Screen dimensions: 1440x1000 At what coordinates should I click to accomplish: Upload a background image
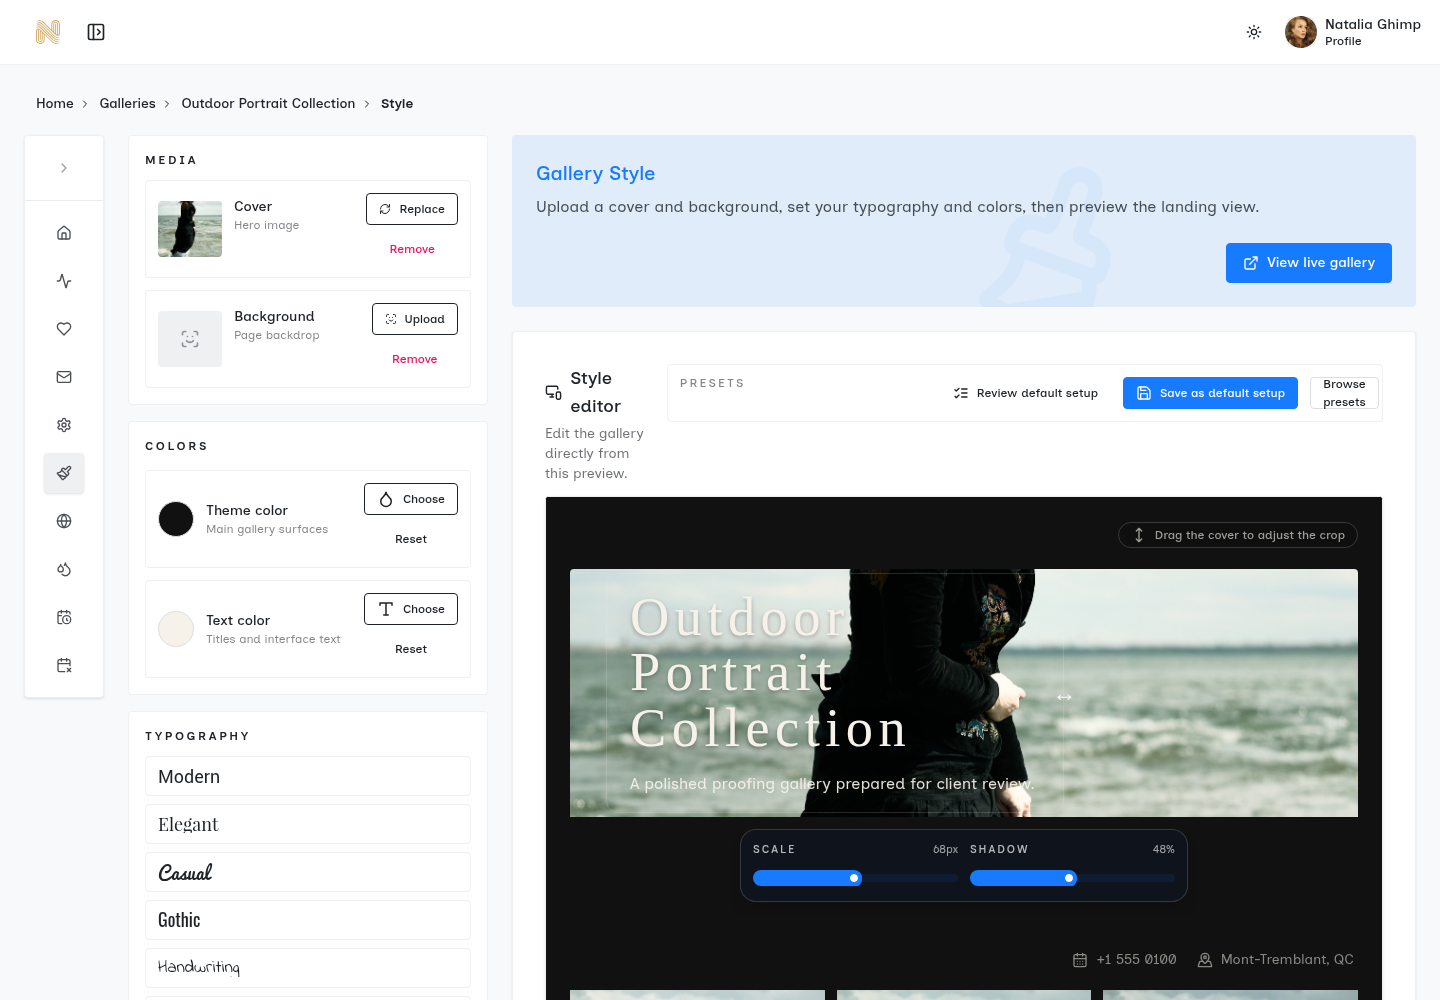coord(415,319)
